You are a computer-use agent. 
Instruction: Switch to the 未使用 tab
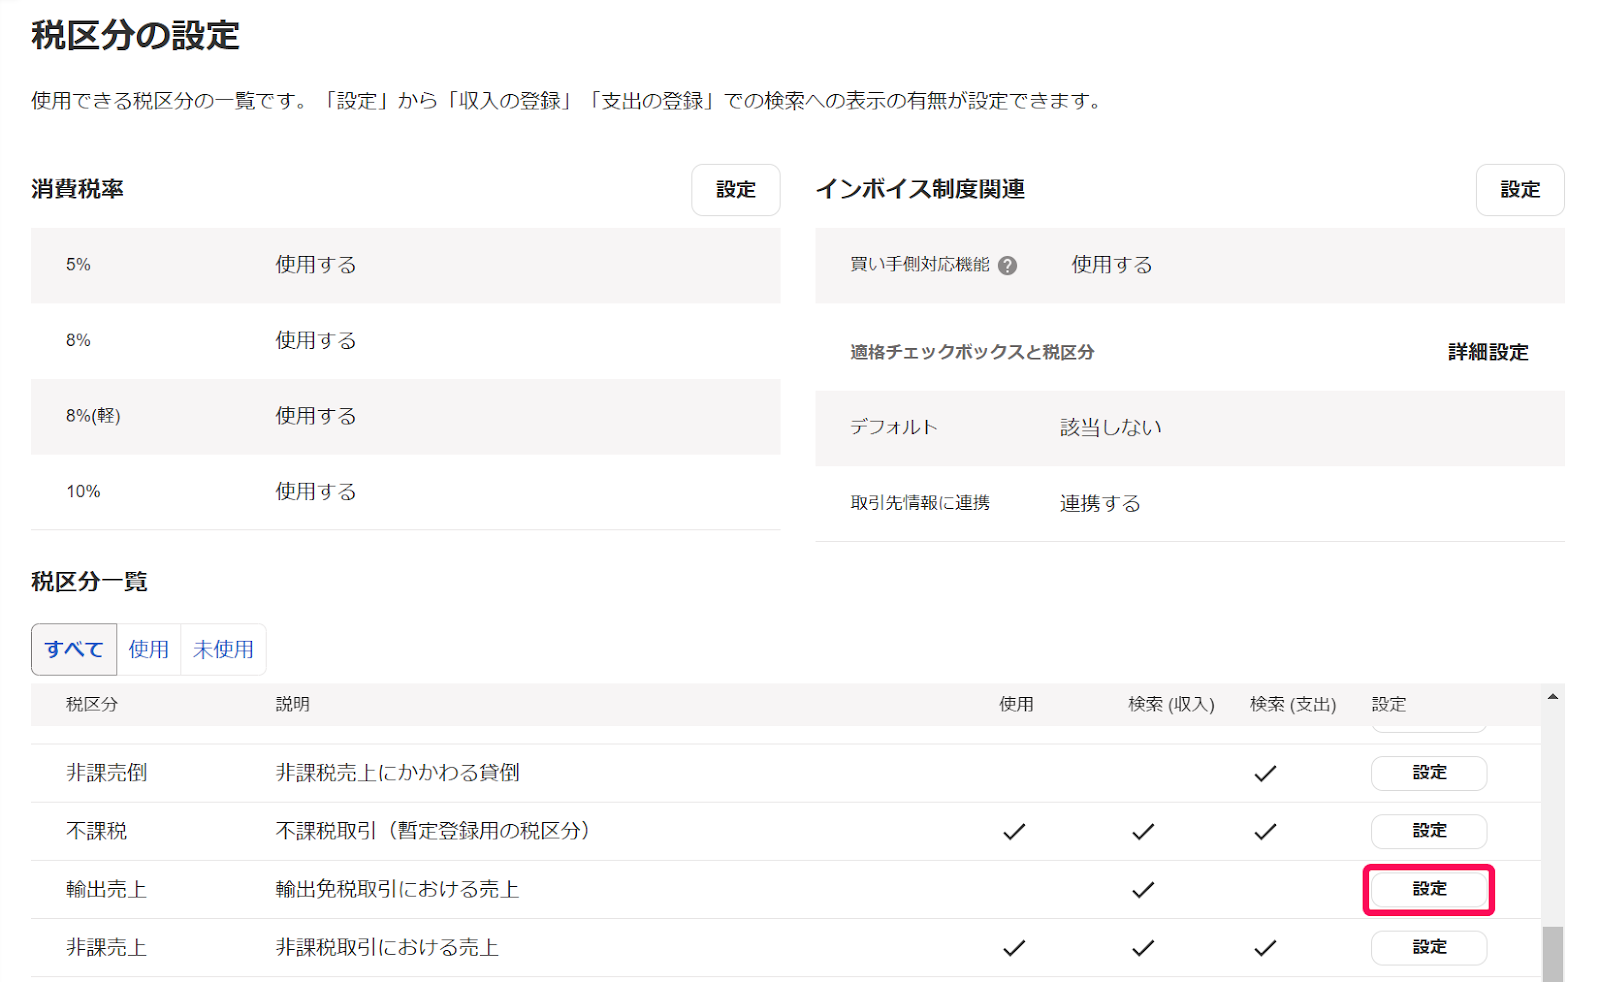click(x=223, y=649)
